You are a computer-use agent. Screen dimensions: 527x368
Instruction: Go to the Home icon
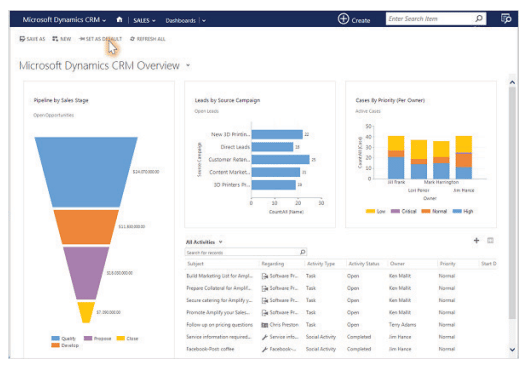pyautogui.click(x=119, y=20)
